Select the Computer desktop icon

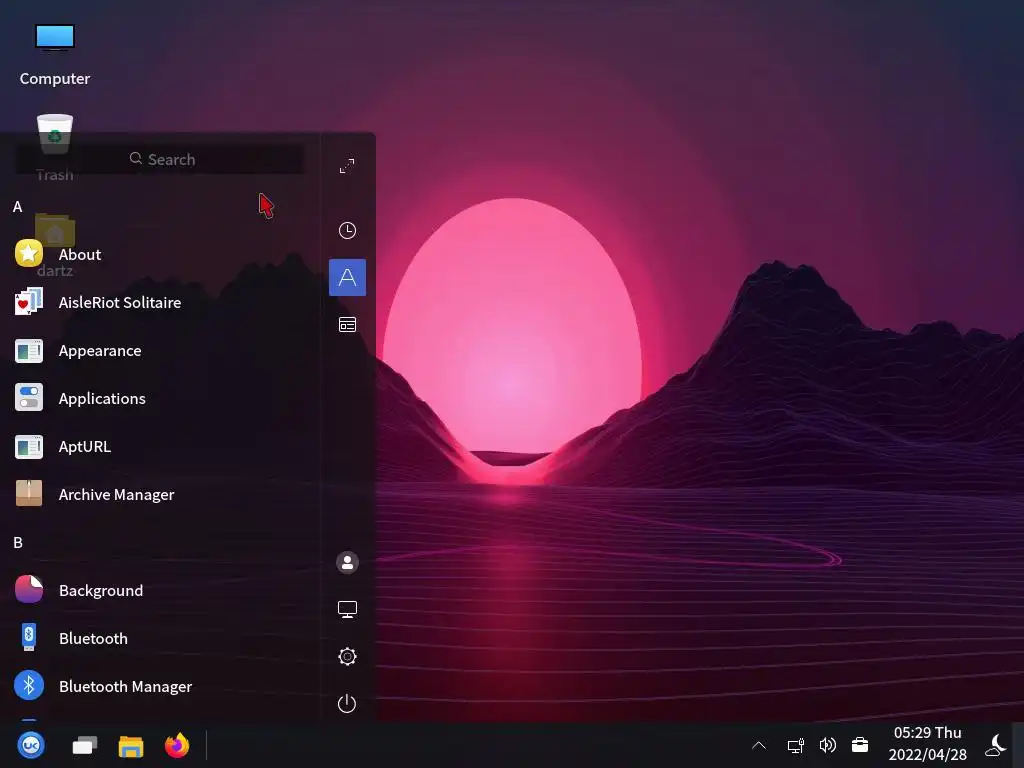click(55, 55)
